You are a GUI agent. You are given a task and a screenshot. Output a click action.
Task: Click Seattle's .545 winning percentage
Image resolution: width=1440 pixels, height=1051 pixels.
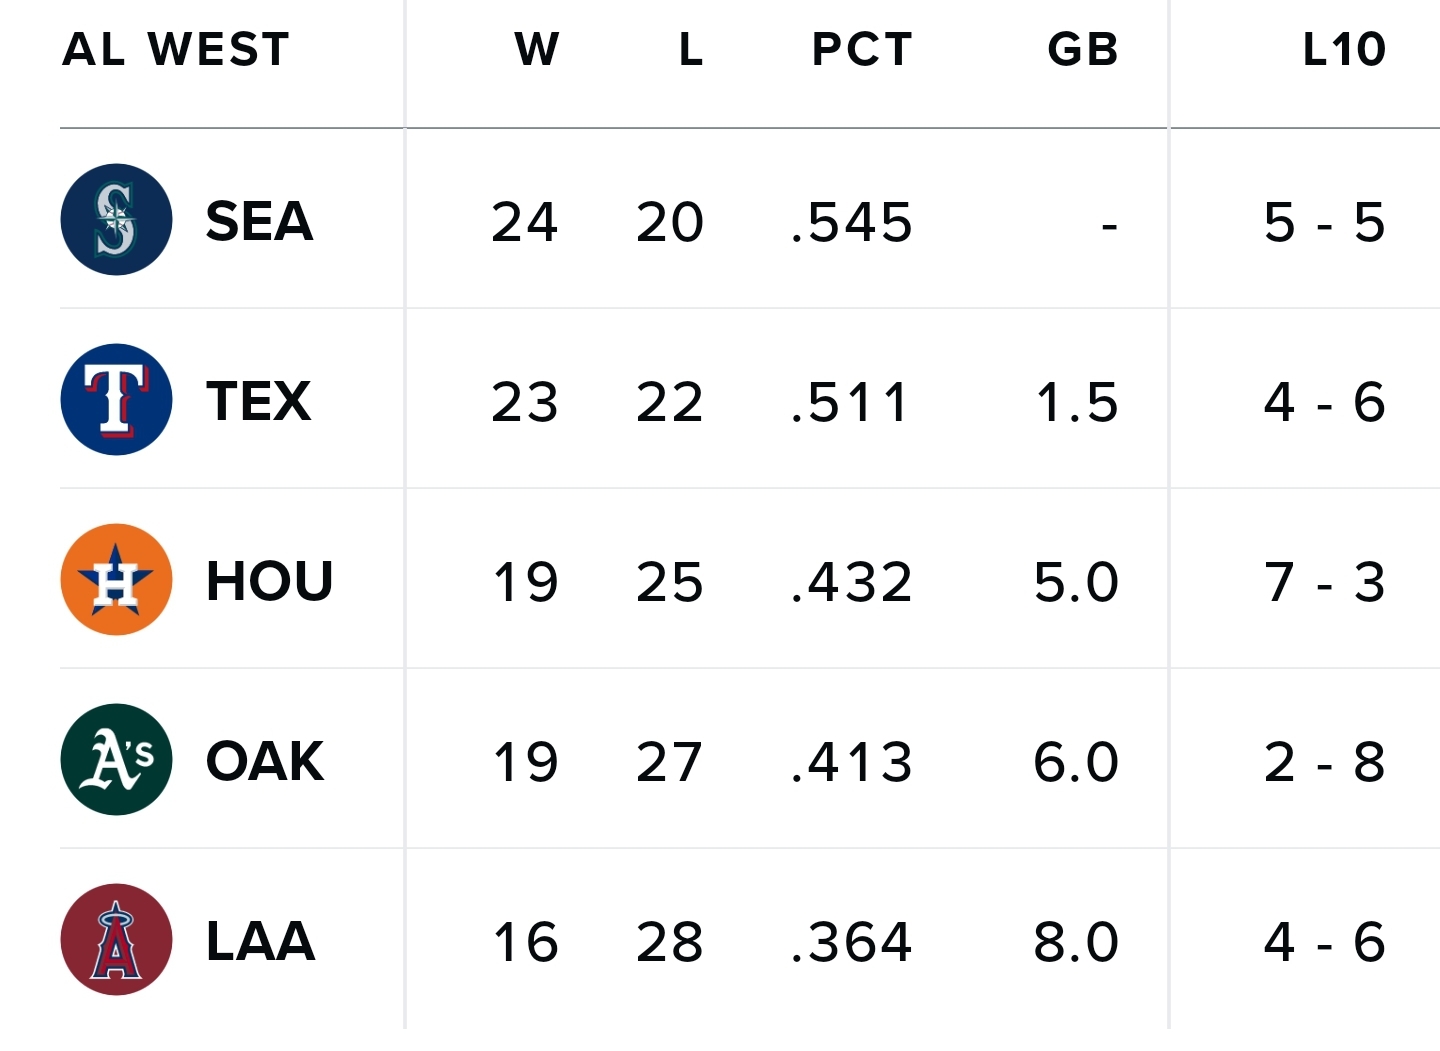click(x=851, y=222)
